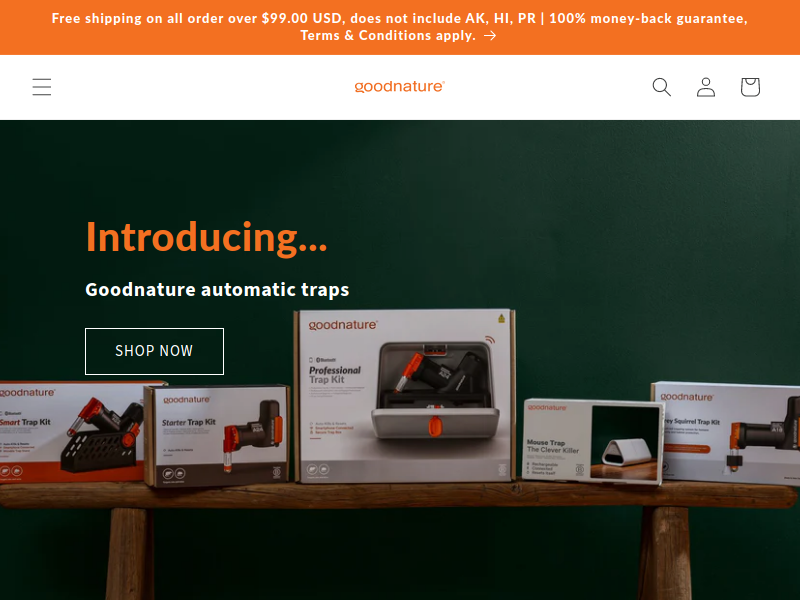Click the Goodnature automatic traps subheading
The width and height of the screenshot is (800, 600).
click(x=217, y=289)
